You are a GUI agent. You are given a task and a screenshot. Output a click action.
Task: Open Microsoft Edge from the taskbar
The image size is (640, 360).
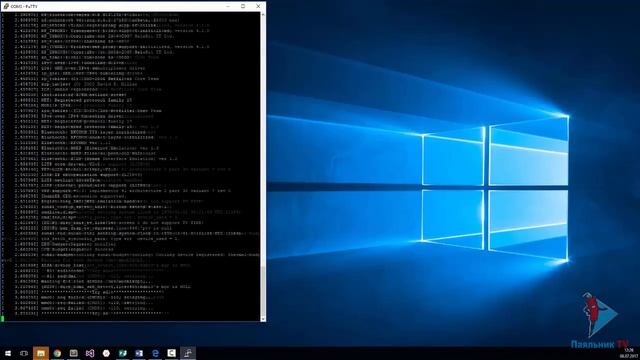[x=155, y=353]
